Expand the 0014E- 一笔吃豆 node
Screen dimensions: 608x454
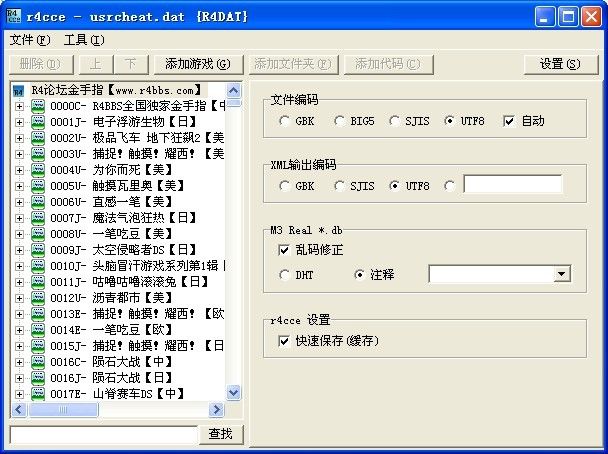(19, 330)
